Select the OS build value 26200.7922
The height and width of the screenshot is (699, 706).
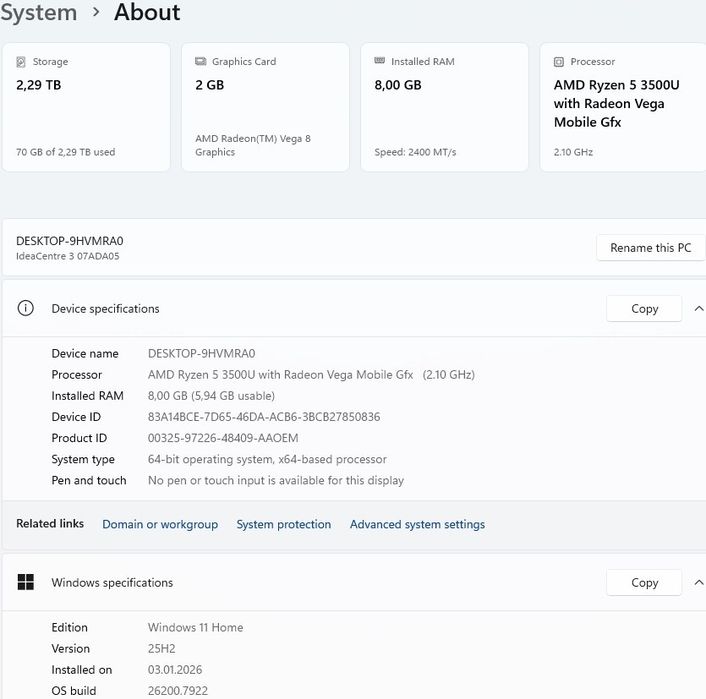pos(178,690)
